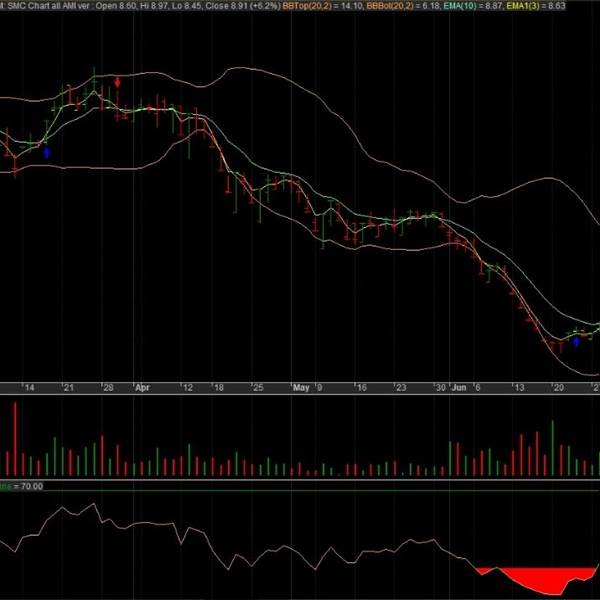This screenshot has width=600, height=600.
Task: Click the 'Lo 8.45' value in header
Action: (186, 6)
